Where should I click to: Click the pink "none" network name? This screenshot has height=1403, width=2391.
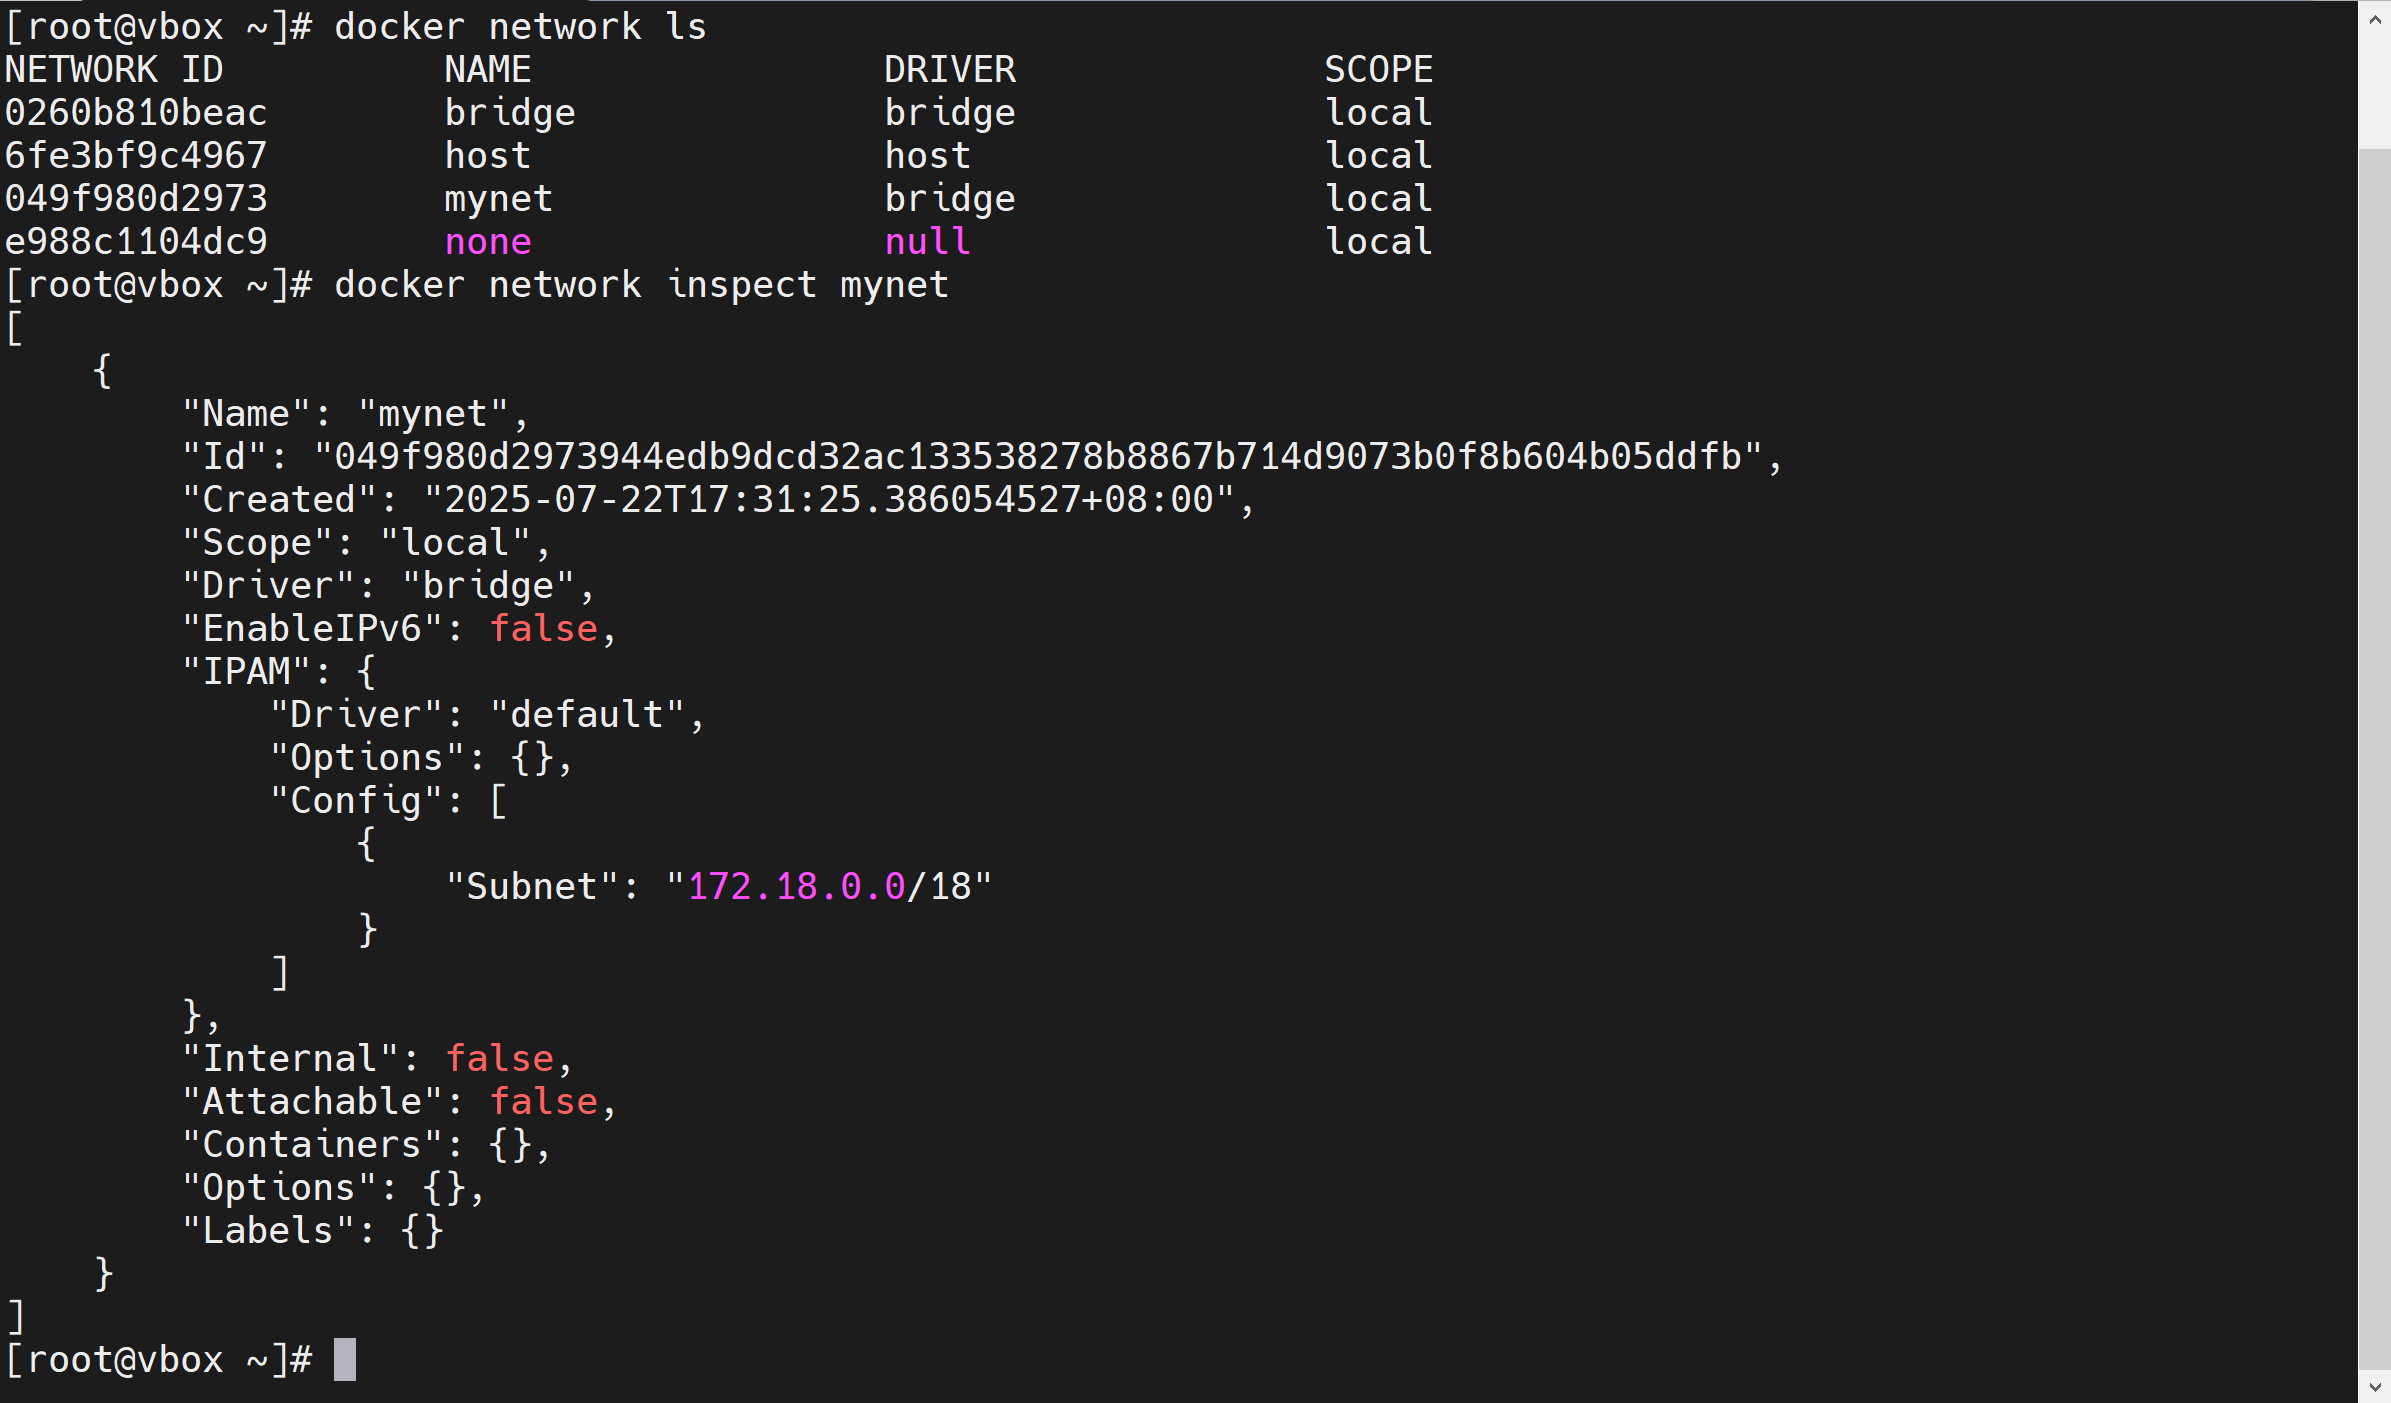tap(488, 242)
